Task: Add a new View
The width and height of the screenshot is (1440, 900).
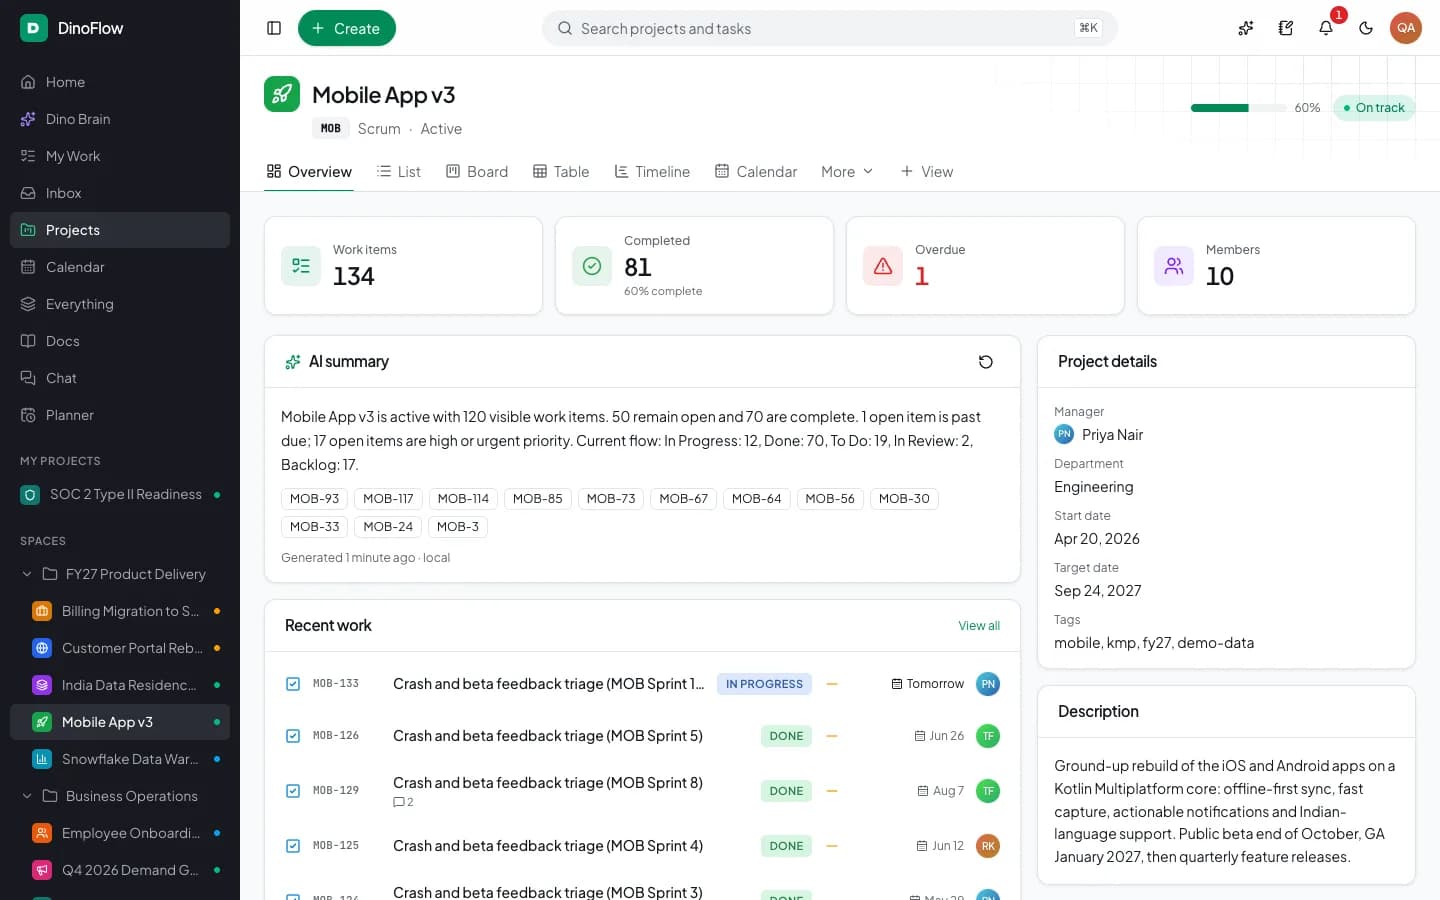Action: (927, 172)
